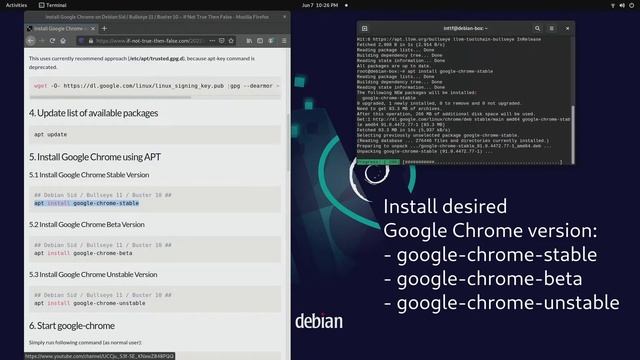The height and width of the screenshot is (360, 640).
Task: Click apt install google-chrome-beta command
Action: tap(83, 253)
